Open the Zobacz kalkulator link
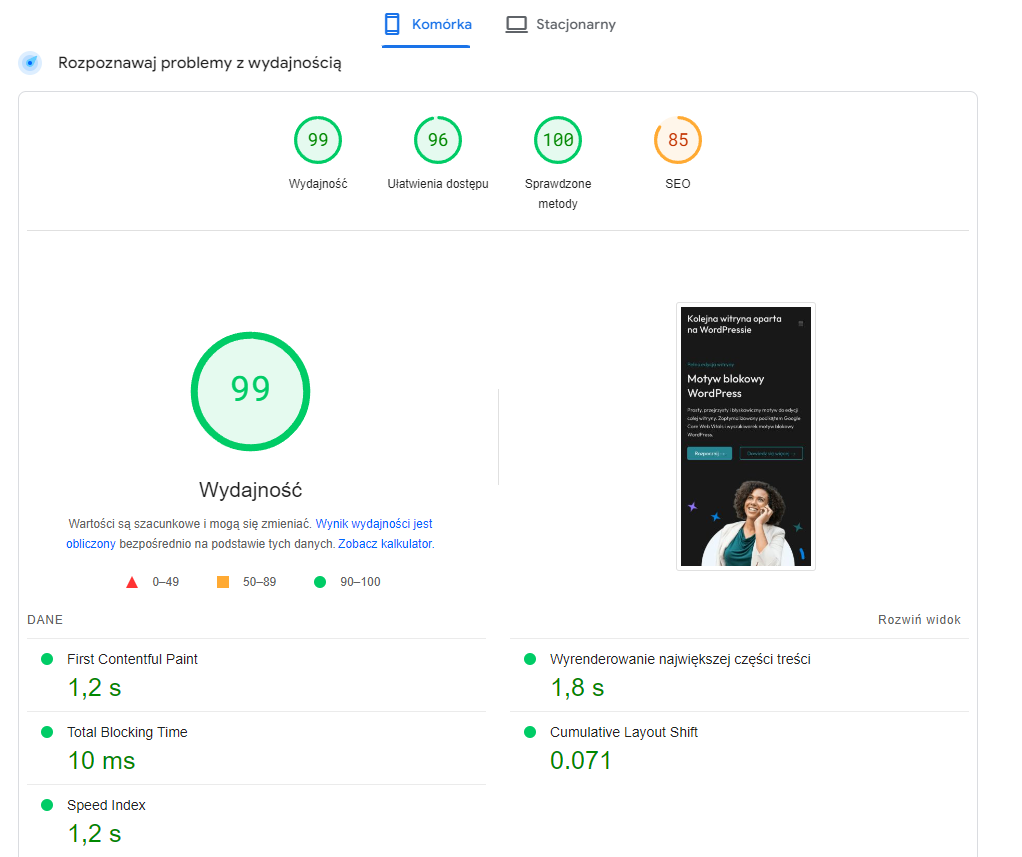Screen dimensions: 1022x857 (x=385, y=544)
